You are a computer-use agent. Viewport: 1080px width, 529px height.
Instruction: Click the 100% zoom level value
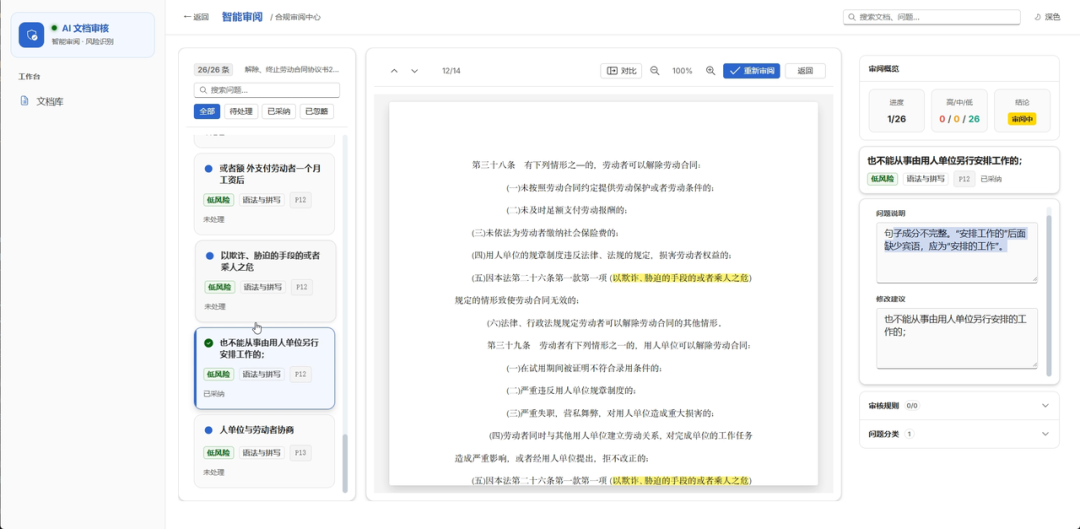[x=683, y=70]
